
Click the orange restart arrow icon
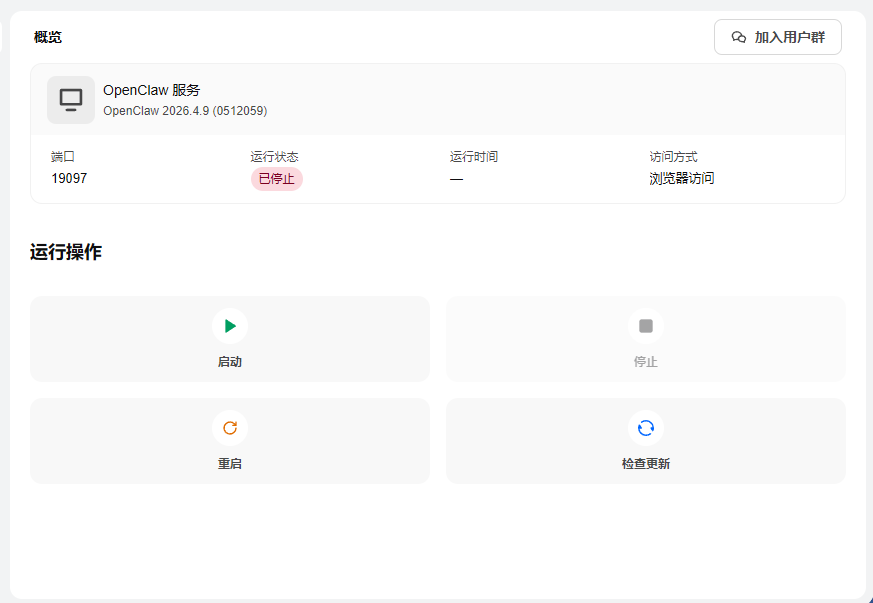[x=230, y=428]
